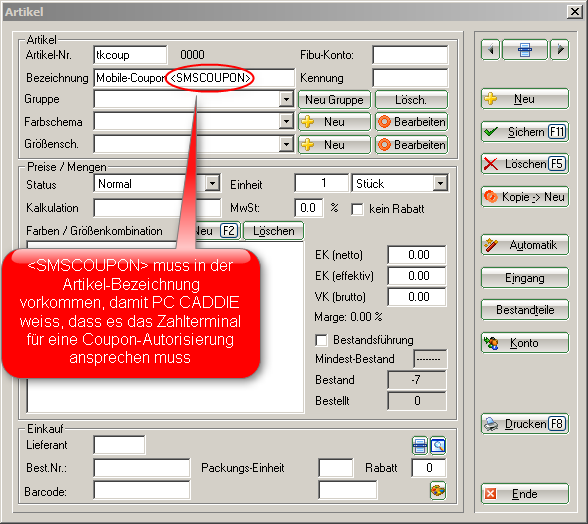Click the supplier list icon beside magnifier
Image resolution: width=588 pixels, height=524 pixels.
[420, 446]
